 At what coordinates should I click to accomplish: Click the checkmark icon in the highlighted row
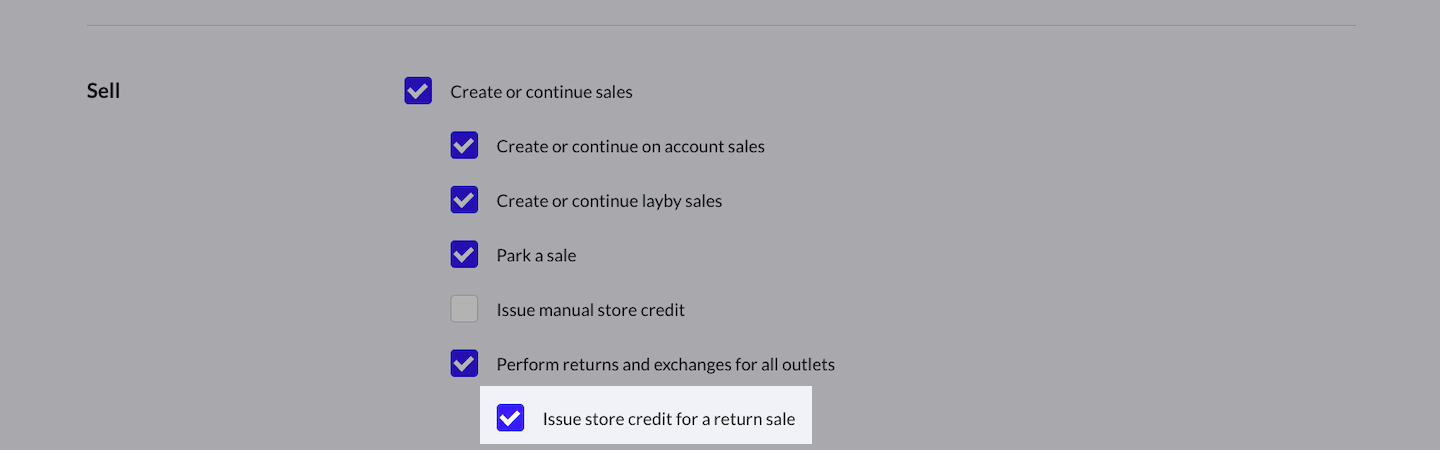click(510, 418)
